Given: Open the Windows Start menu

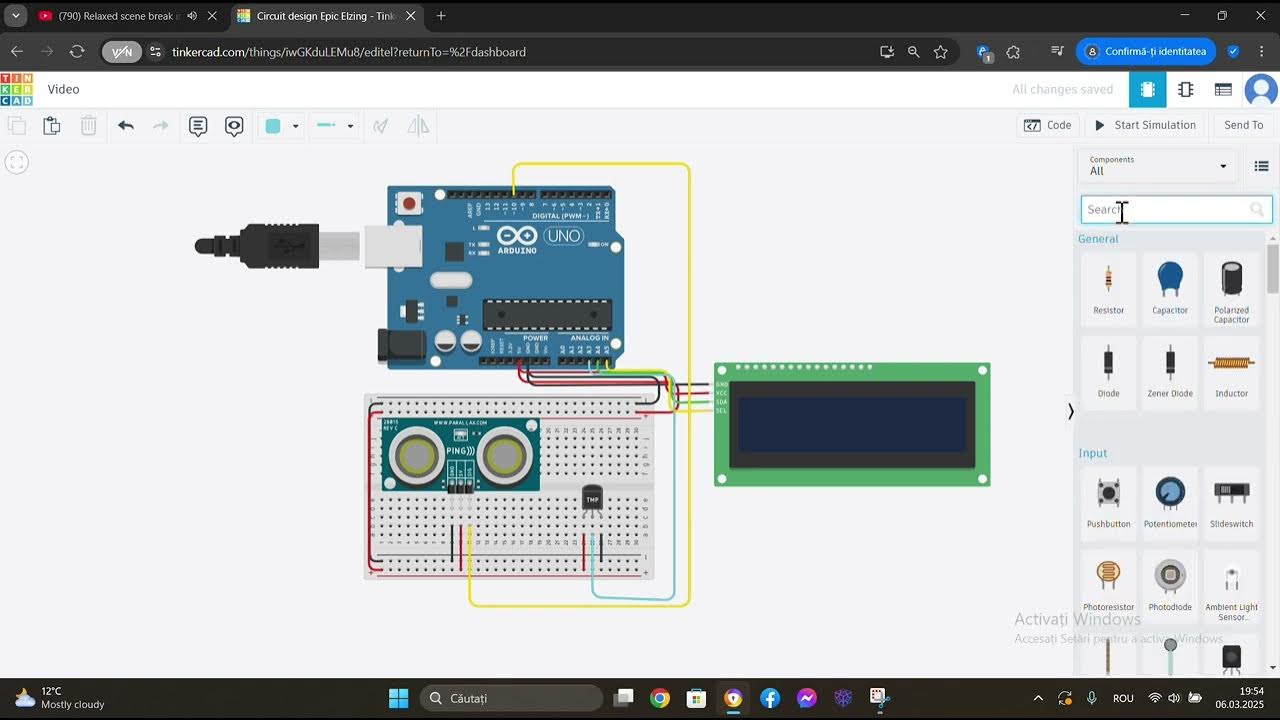Looking at the screenshot, I should tap(398, 698).
